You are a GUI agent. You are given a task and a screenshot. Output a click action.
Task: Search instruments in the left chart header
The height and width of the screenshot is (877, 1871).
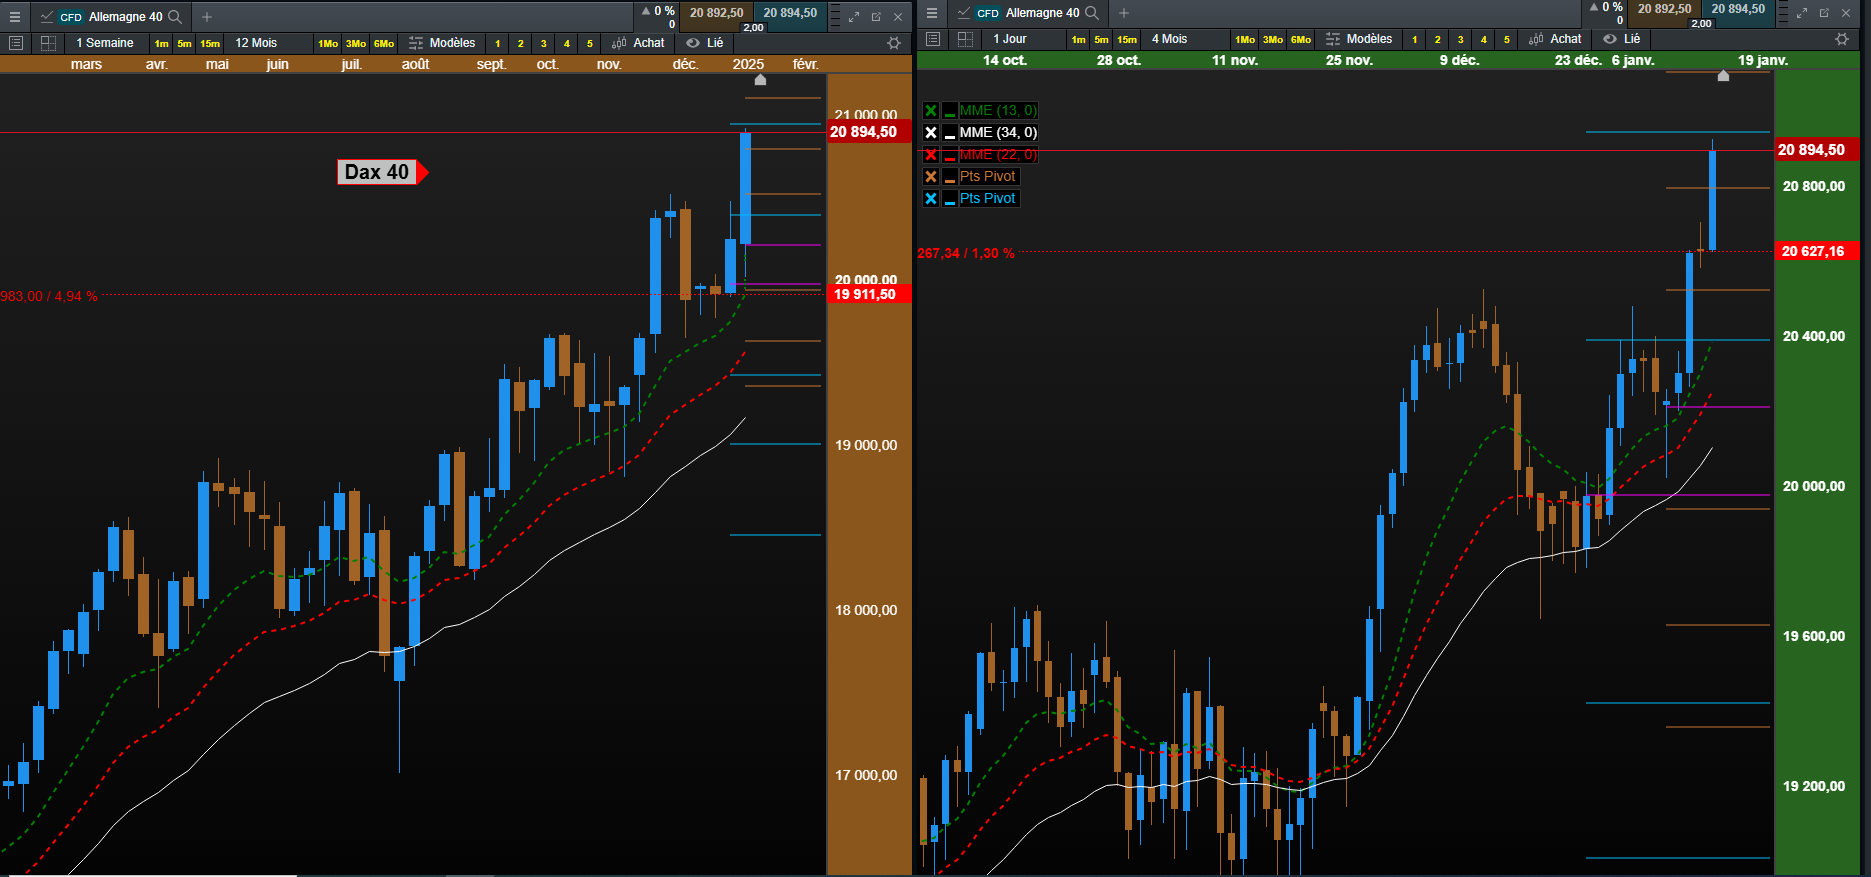[x=175, y=17]
